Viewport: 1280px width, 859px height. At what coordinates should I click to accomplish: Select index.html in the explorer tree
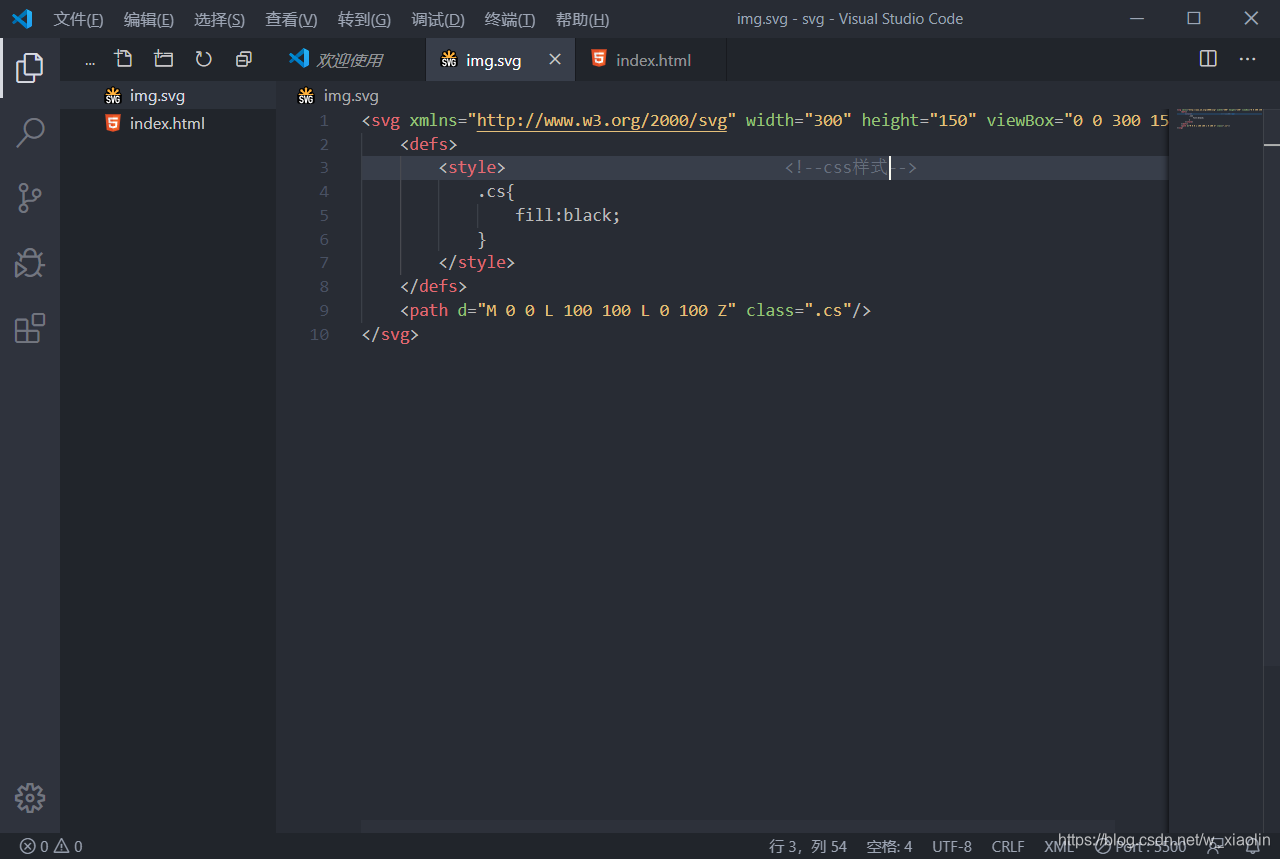tap(168, 123)
